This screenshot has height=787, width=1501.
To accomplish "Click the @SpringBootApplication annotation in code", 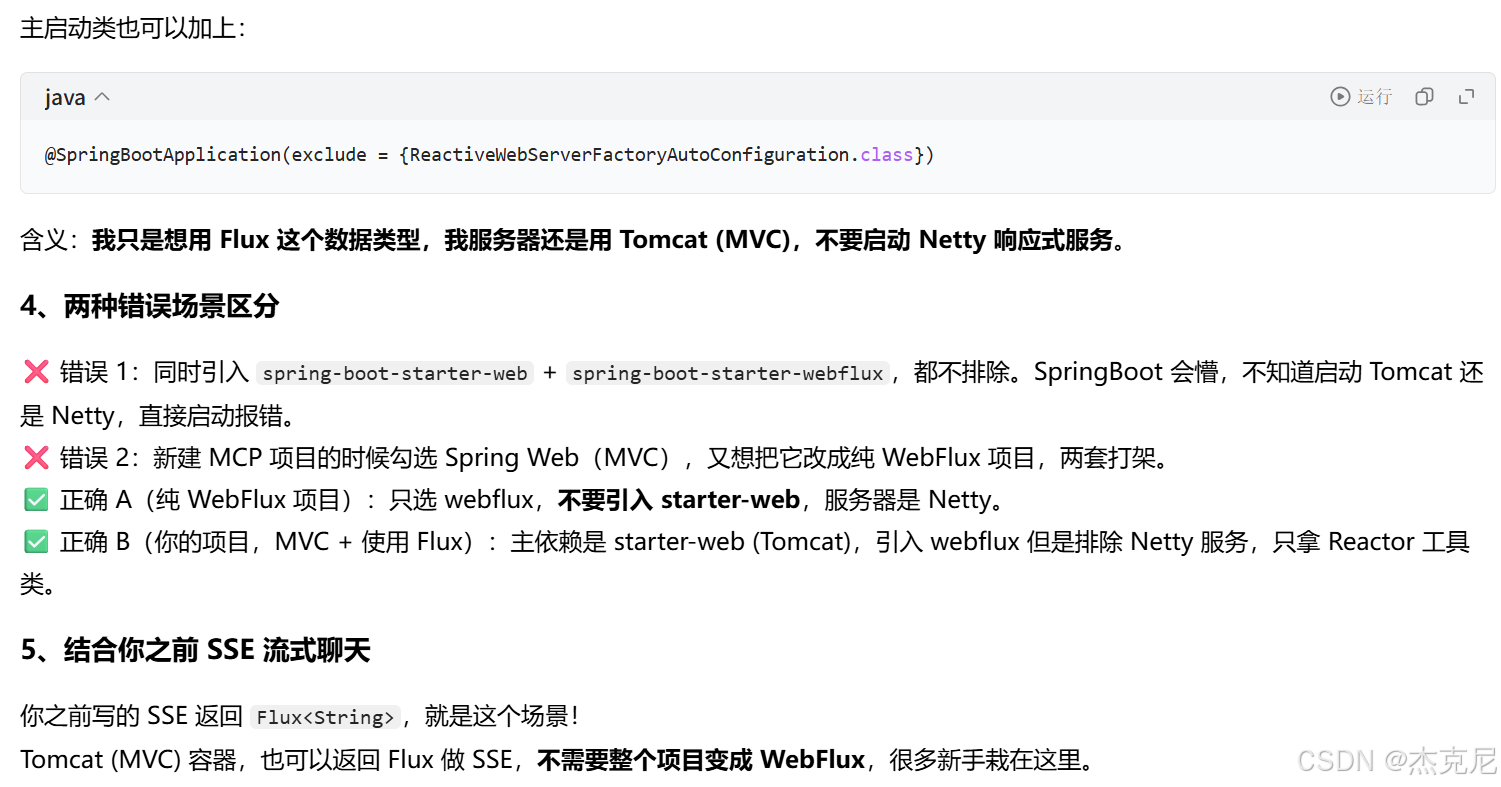I will coord(163,155).
